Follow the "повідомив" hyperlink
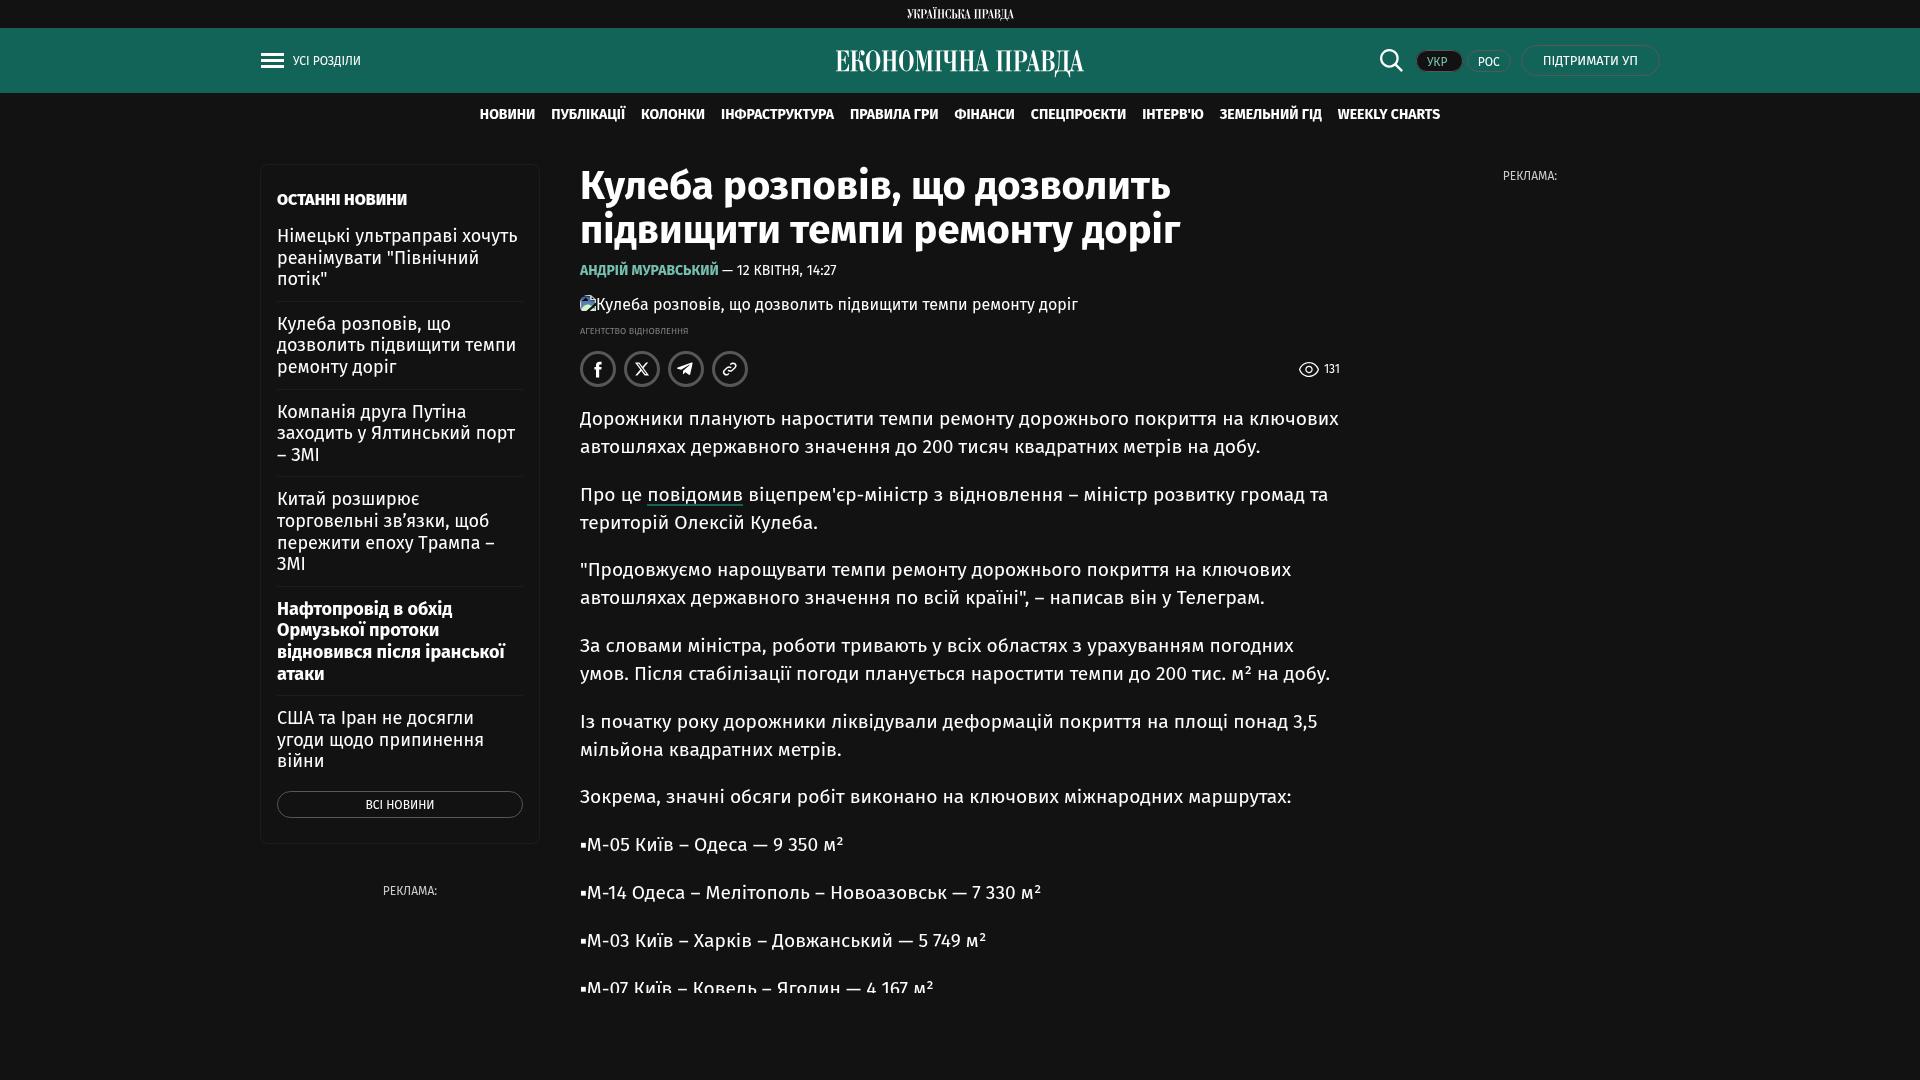This screenshot has width=1920, height=1080. [694, 495]
